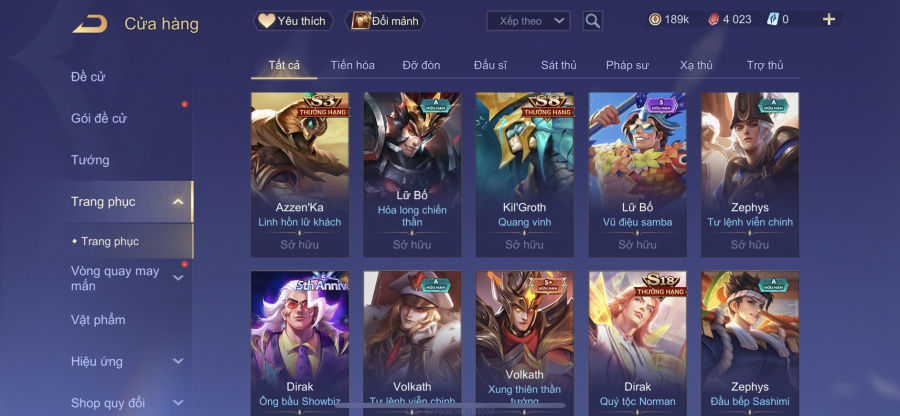Open Kil'Groth Quang vinh skin card
Screen dimensions: 900x416
click(x=525, y=174)
